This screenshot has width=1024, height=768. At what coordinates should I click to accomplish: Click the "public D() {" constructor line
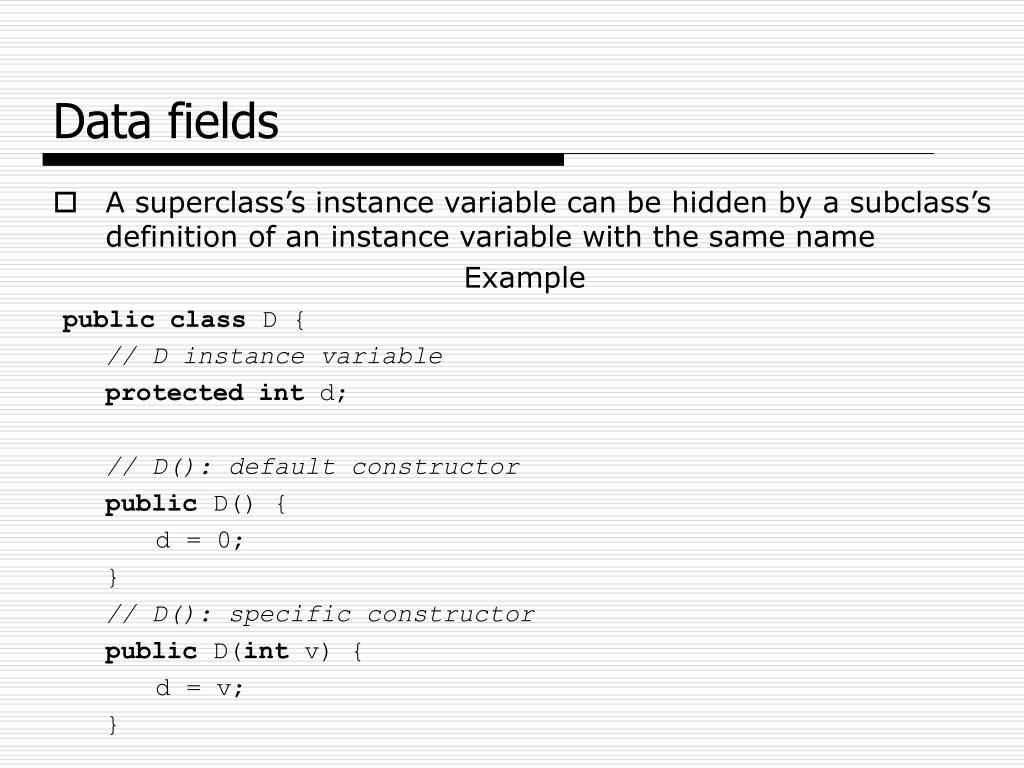point(195,504)
